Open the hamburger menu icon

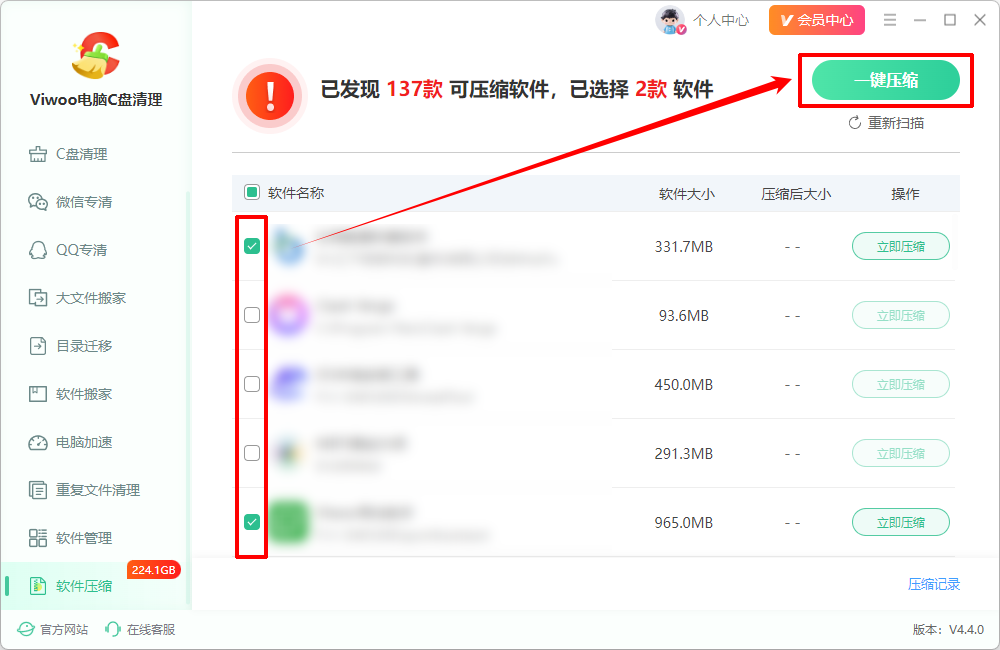point(890,20)
